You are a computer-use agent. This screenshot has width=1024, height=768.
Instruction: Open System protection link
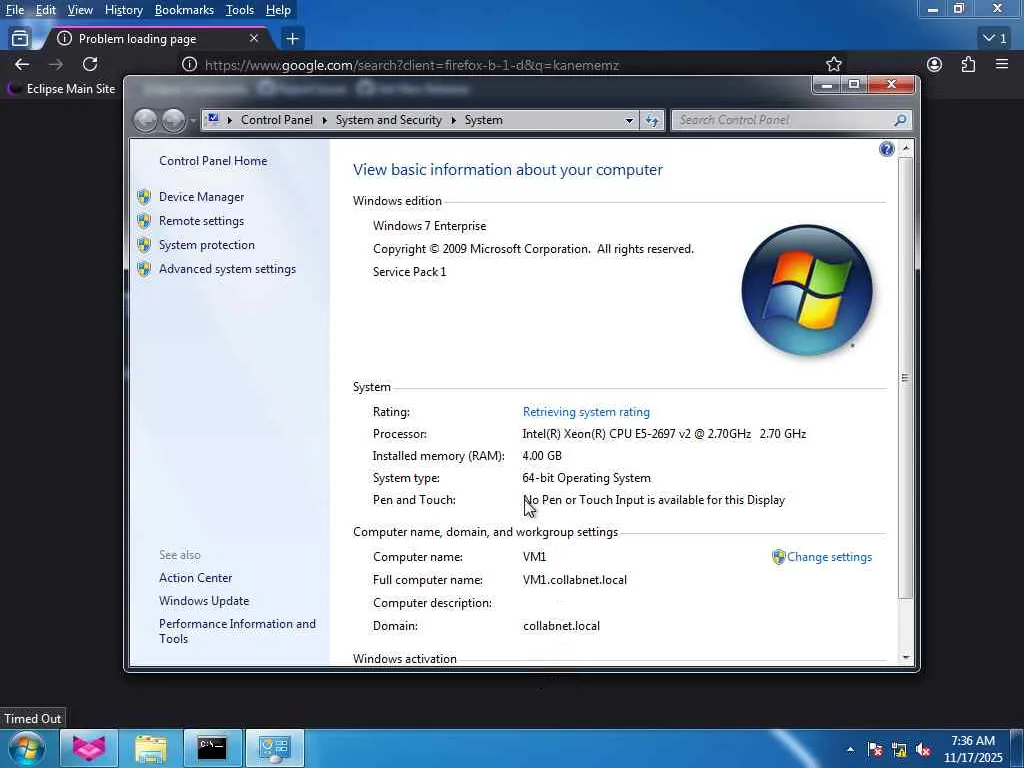[206, 245]
